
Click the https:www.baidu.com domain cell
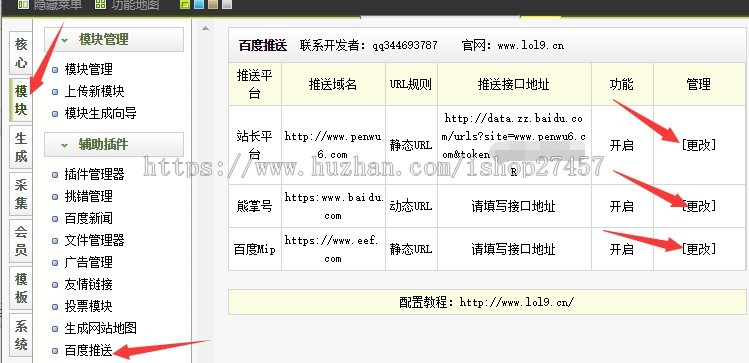pyautogui.click(x=334, y=206)
